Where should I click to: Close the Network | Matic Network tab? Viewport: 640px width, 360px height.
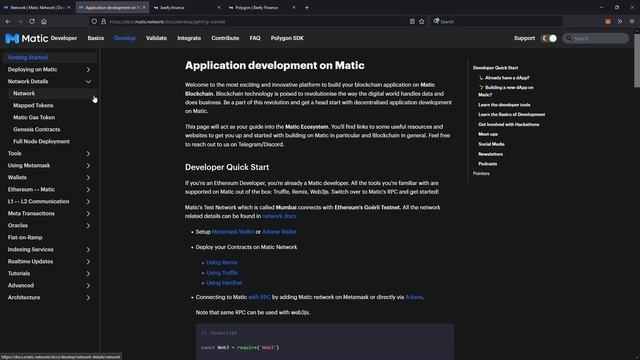pyautogui.click(x=69, y=7)
